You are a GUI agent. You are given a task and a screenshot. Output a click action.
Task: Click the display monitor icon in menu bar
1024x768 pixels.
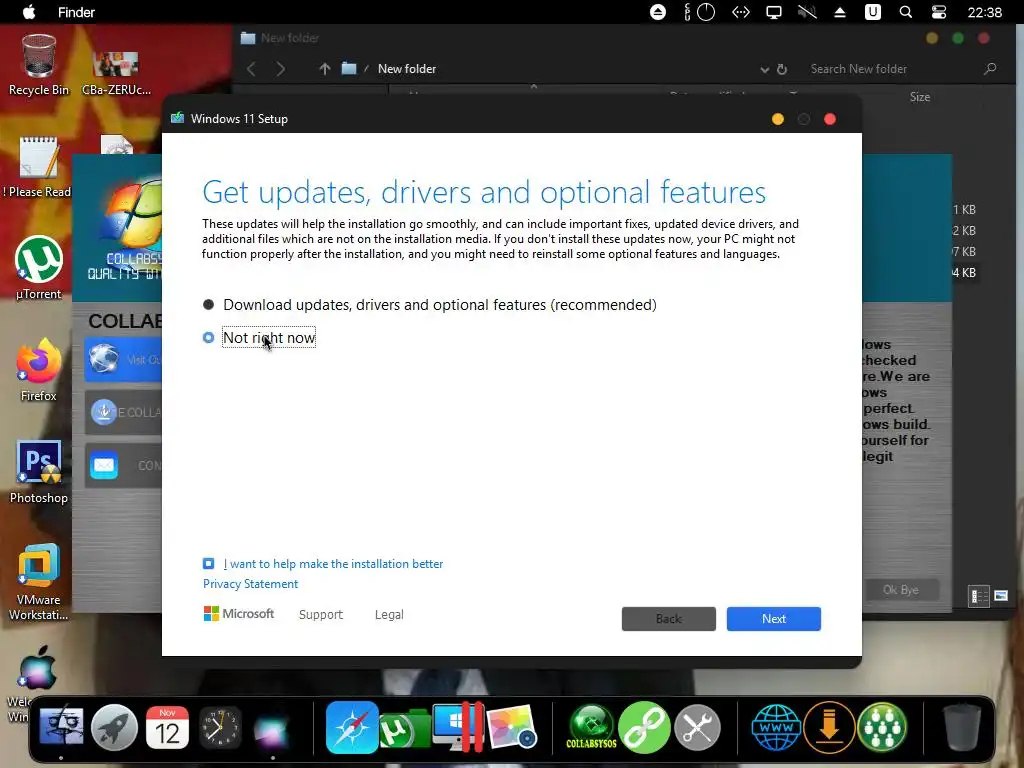774,12
